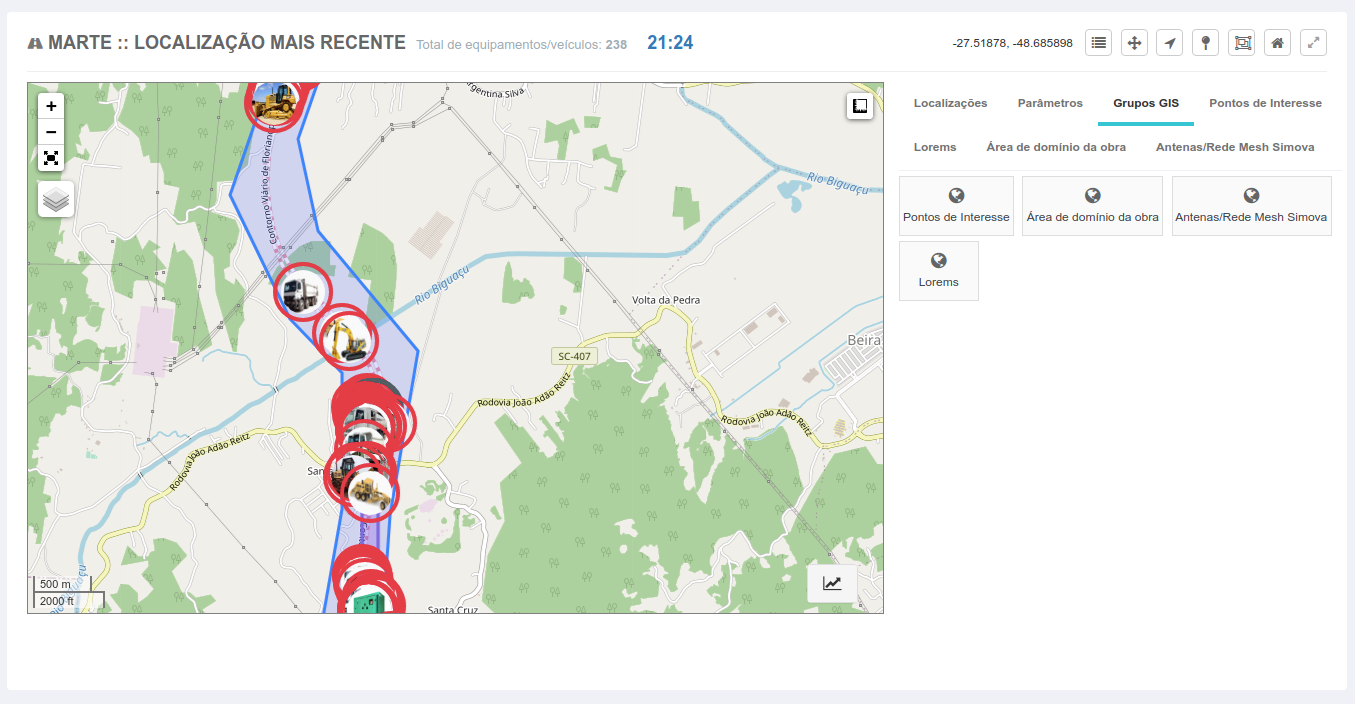
Task: Click the Área de domínio da obra group button
Action: tap(1092, 206)
